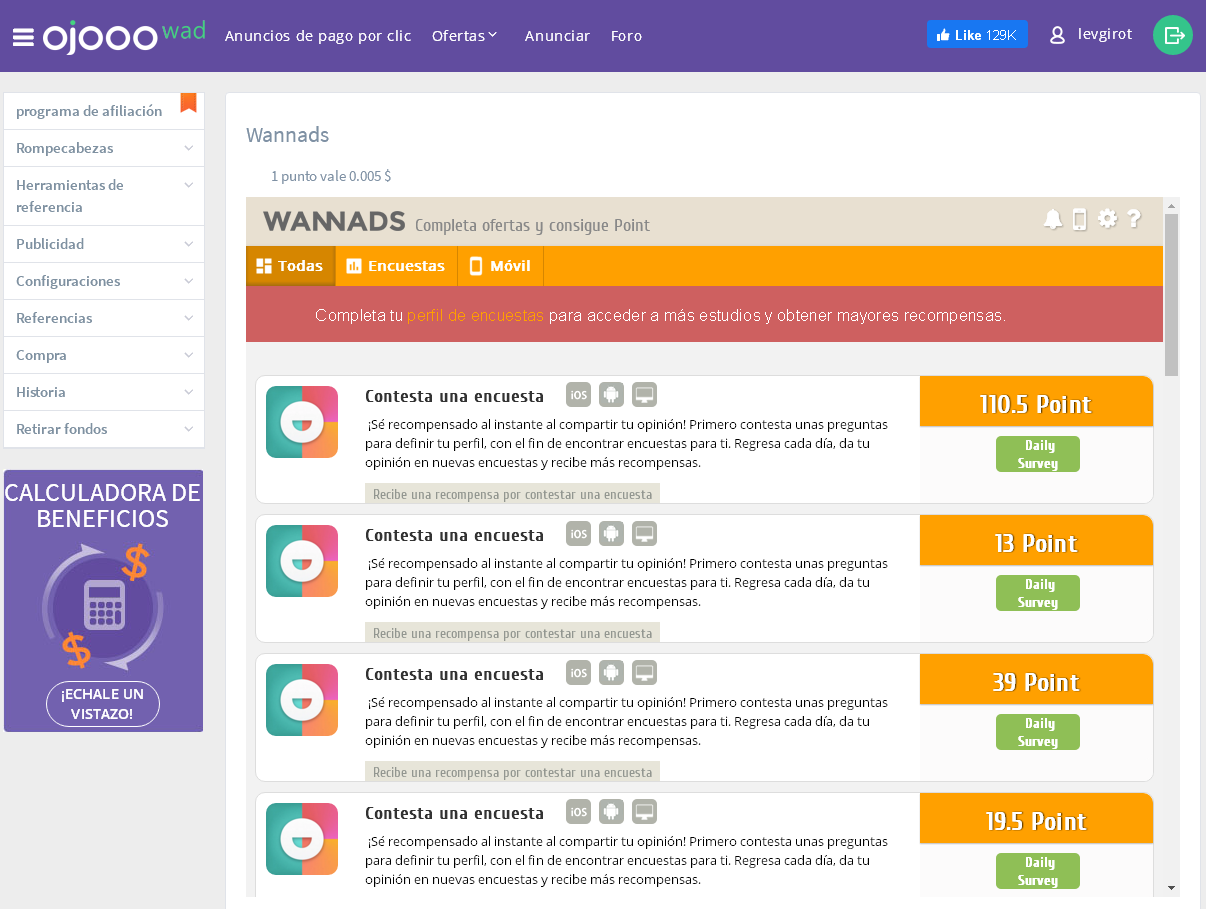Screen dimensions: 1206x909
Task: Click Daily Survey on the 110.5 Point offer
Action: tap(1037, 454)
